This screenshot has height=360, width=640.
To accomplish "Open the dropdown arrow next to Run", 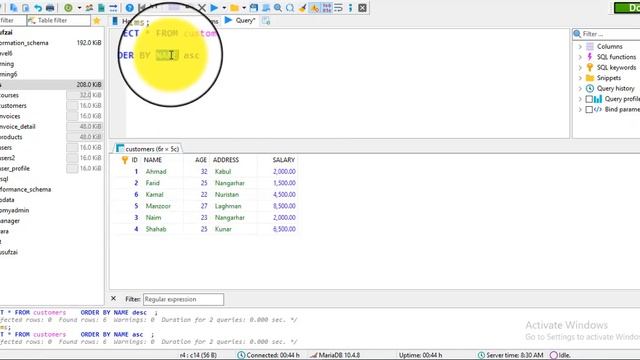I will tap(224, 8).
